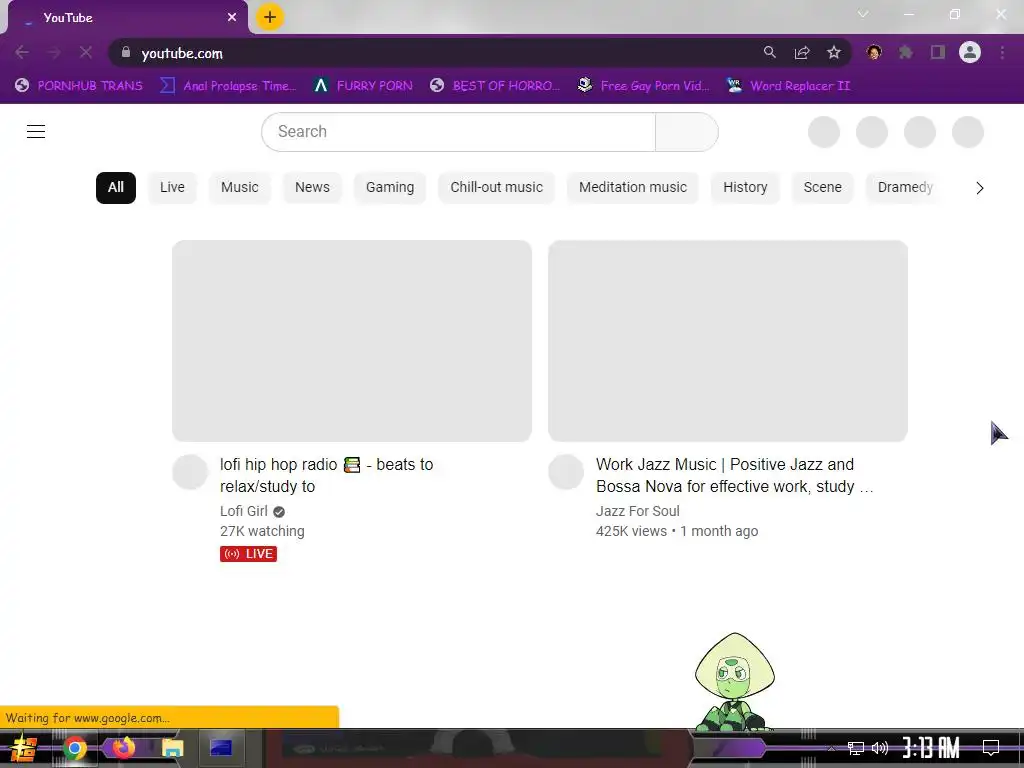This screenshot has width=1024, height=768.
Task: Click the Lofi Girl channel avatar placeholder
Action: click(190, 472)
